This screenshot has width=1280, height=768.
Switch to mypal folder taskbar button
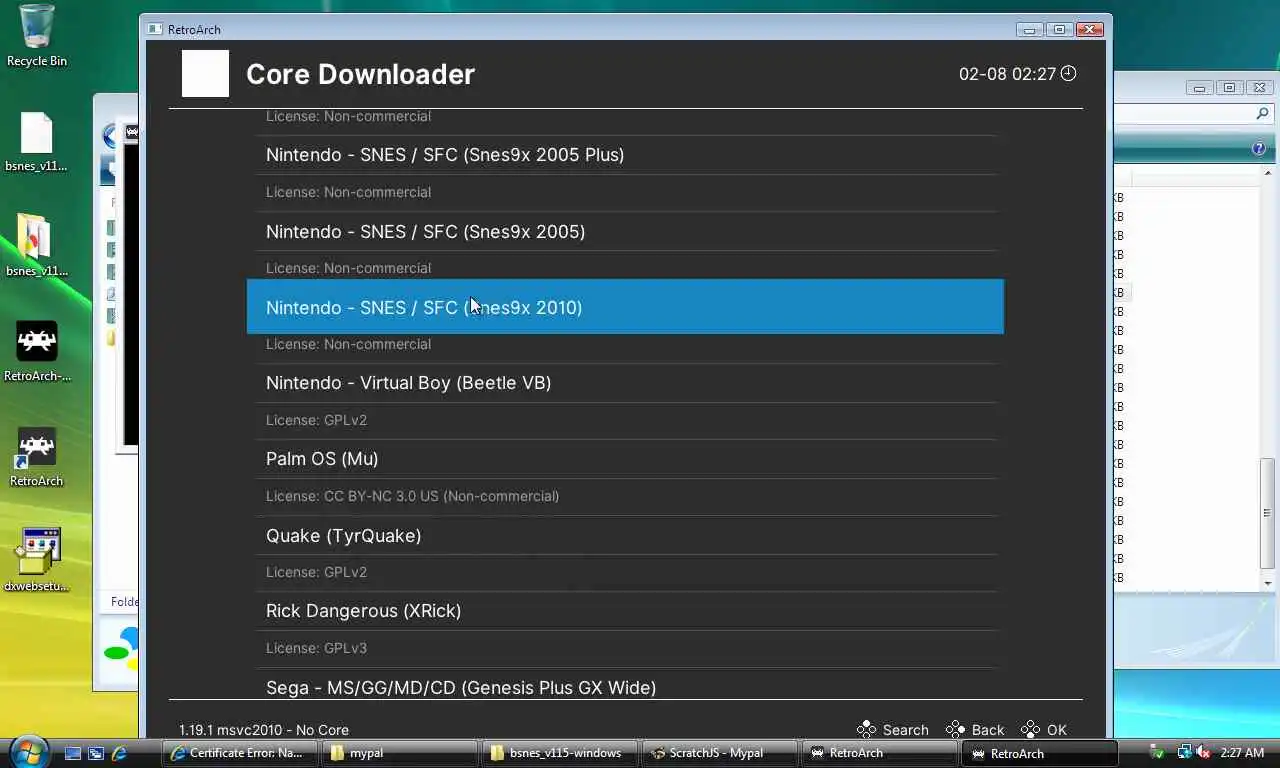click(x=399, y=753)
